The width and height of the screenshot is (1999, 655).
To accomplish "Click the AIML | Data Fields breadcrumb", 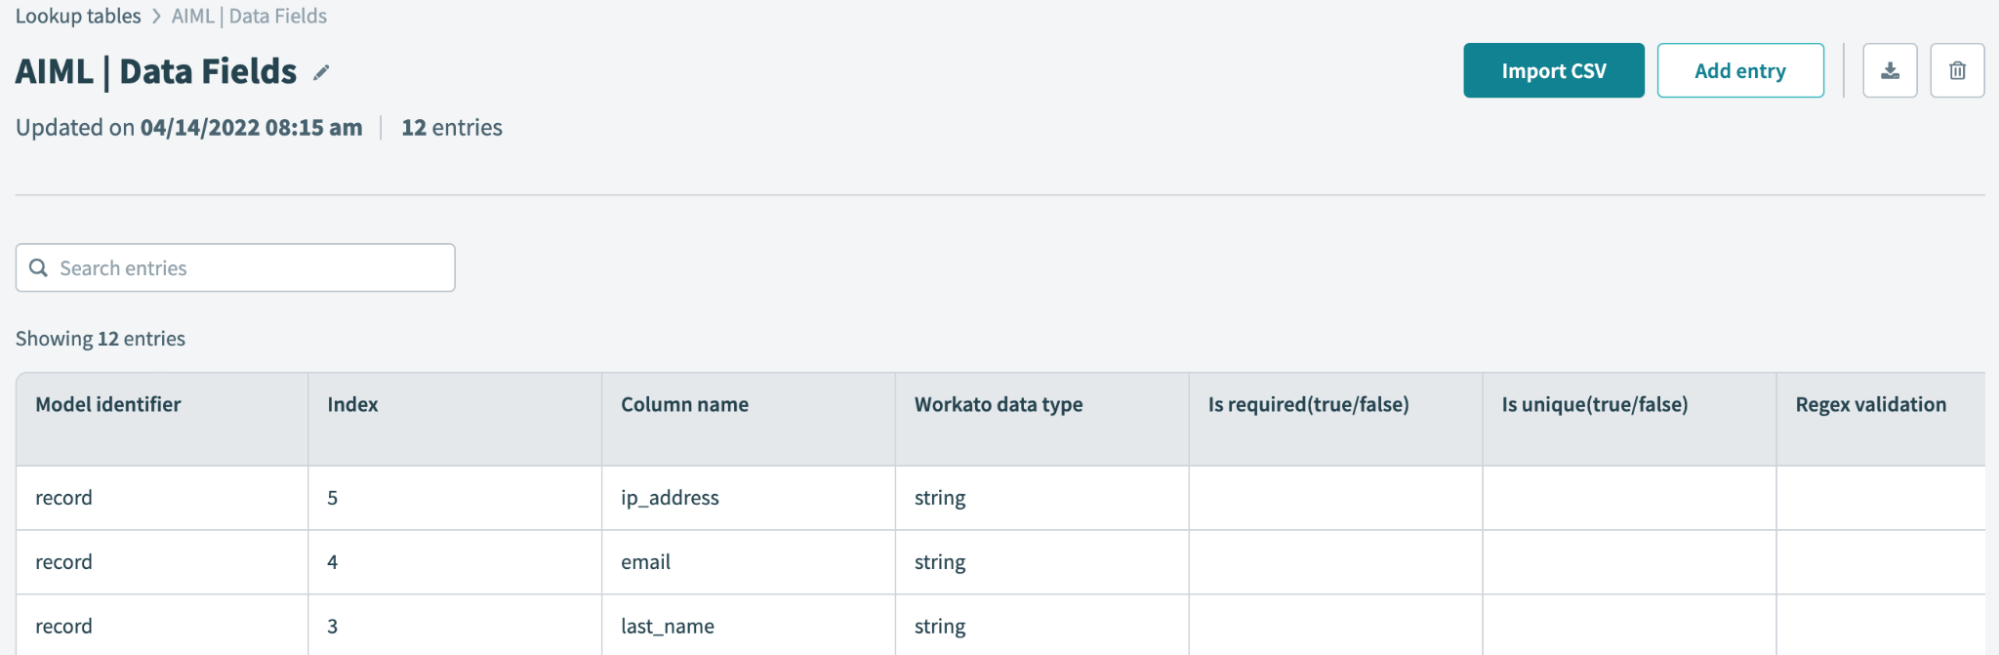I will coord(249,16).
